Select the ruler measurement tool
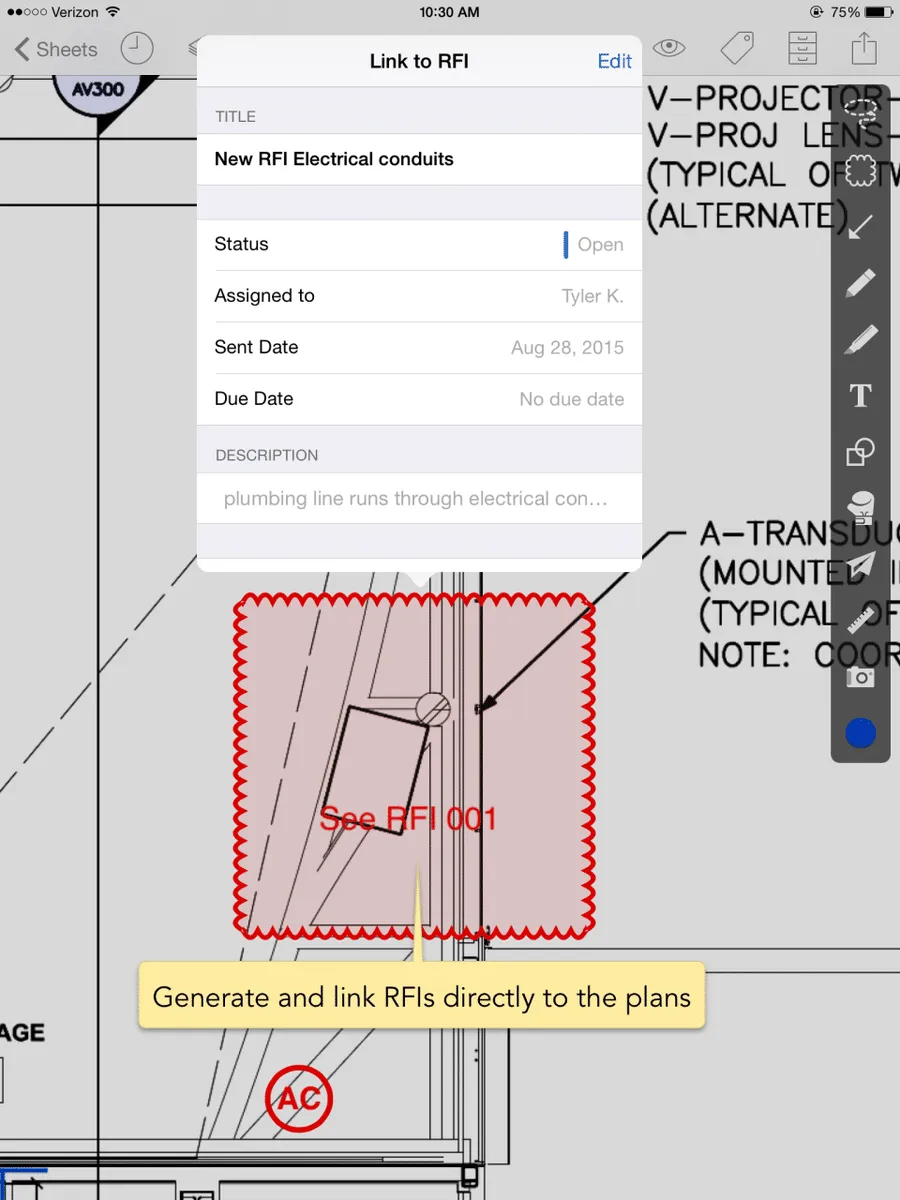Viewport: 900px width, 1200px height. 861,621
